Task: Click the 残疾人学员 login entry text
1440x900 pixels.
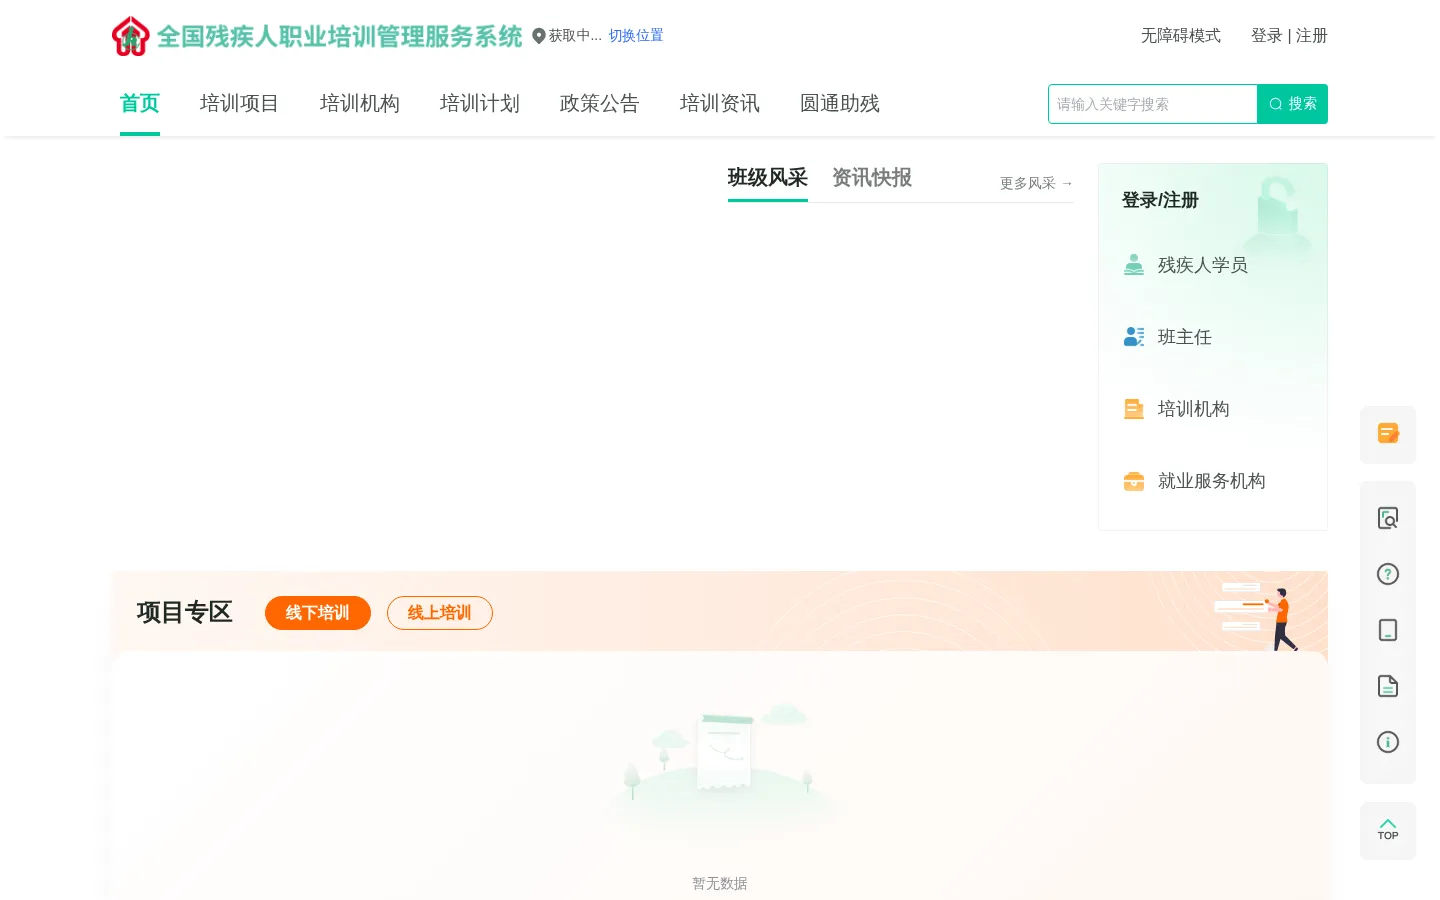Action: [1203, 265]
